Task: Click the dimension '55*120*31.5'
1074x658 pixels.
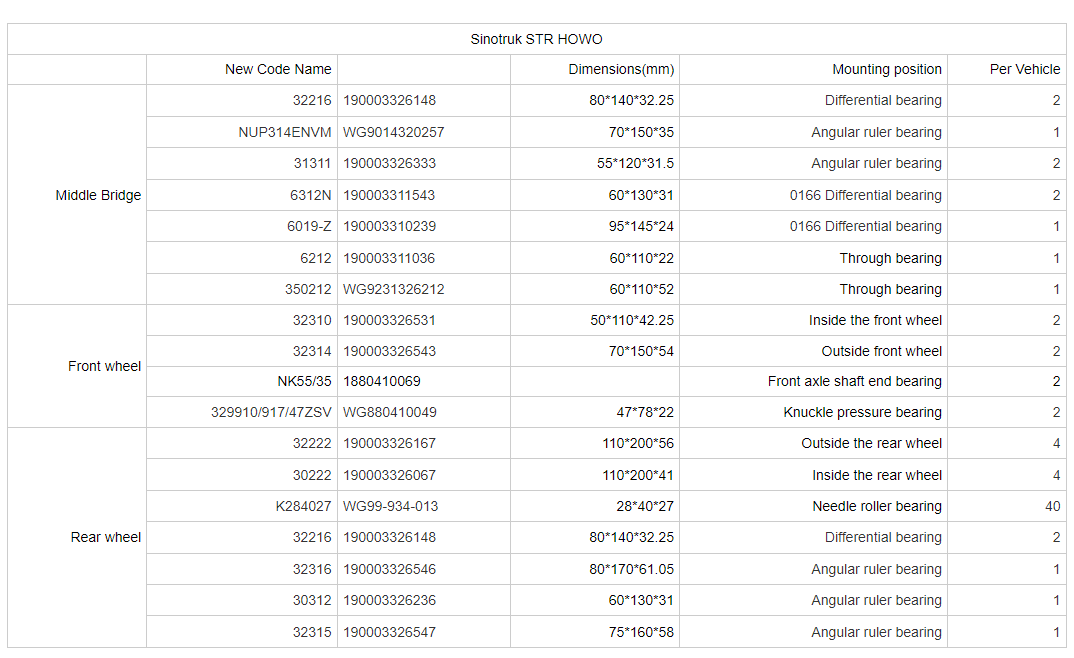Action: click(636, 163)
